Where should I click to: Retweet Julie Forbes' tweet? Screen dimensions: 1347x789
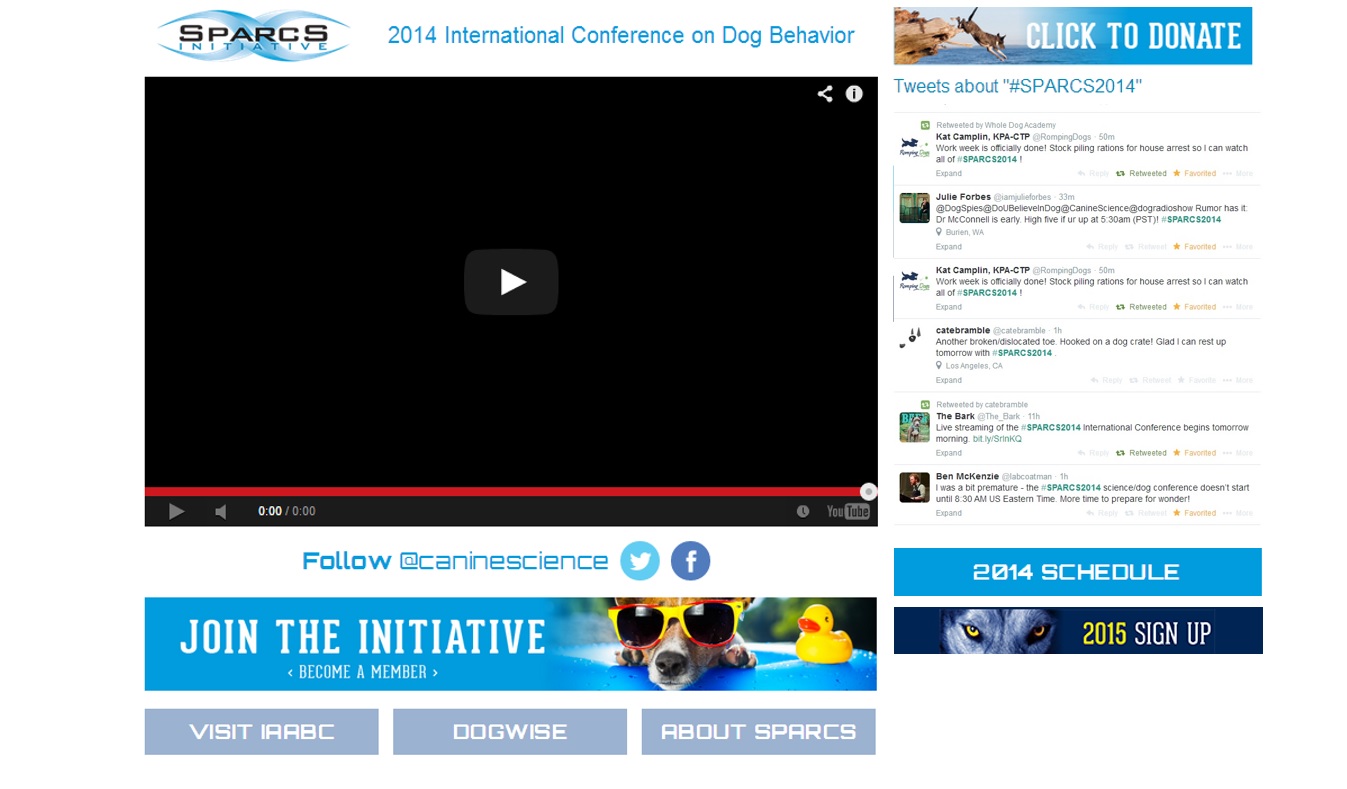coord(1146,247)
